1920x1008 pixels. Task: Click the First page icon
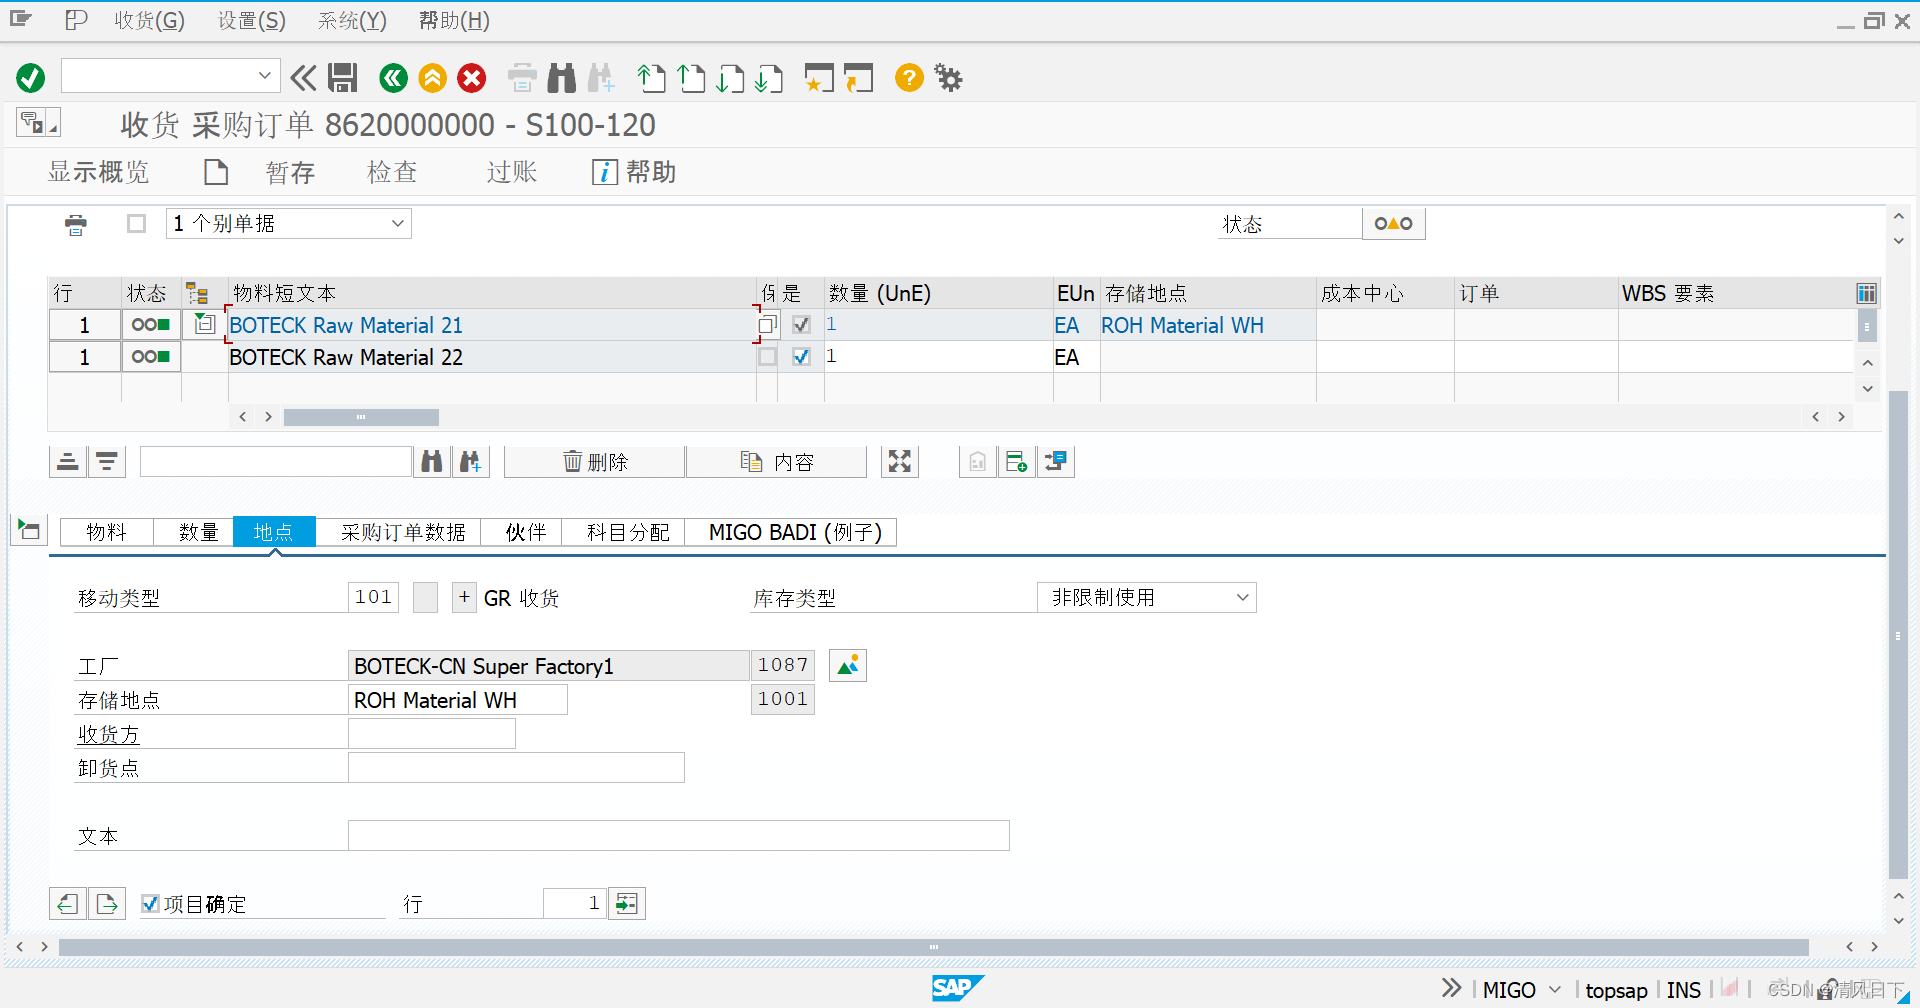pyautogui.click(x=652, y=78)
